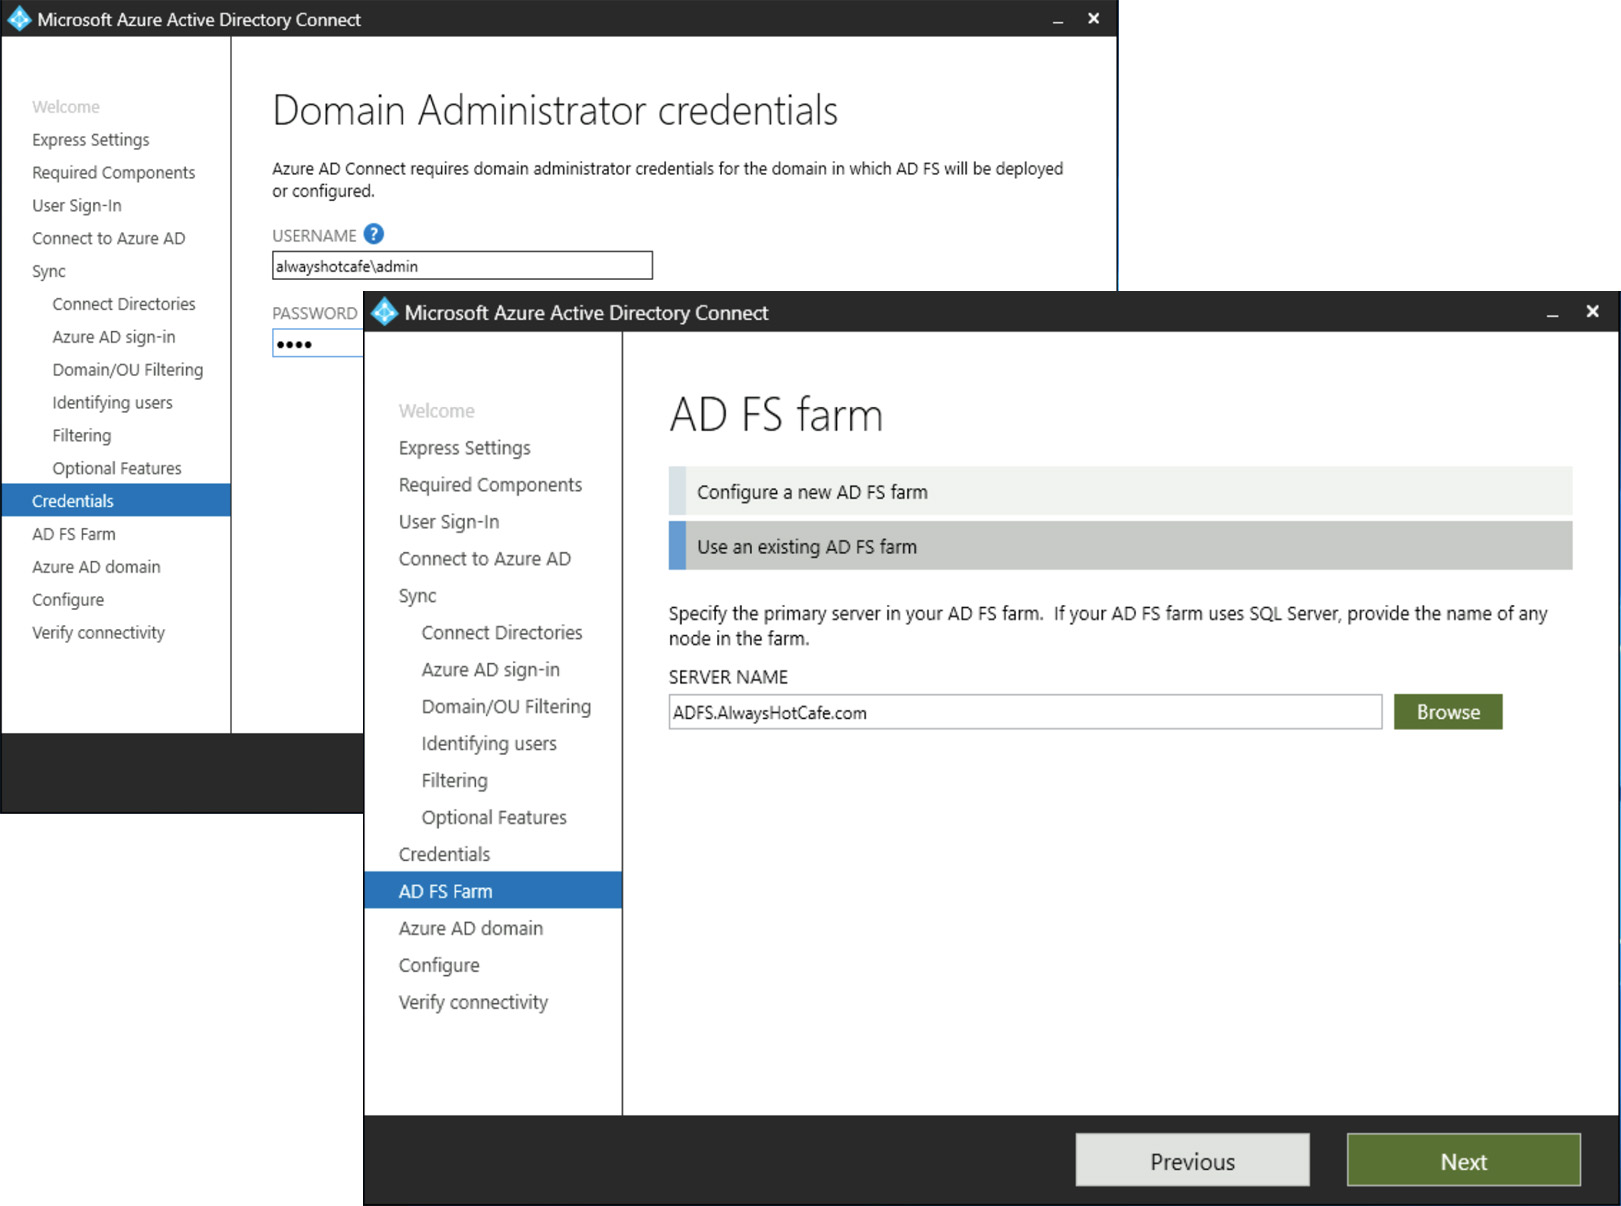Click the password field in back window
The width and height of the screenshot is (1621, 1206).
[x=318, y=344]
